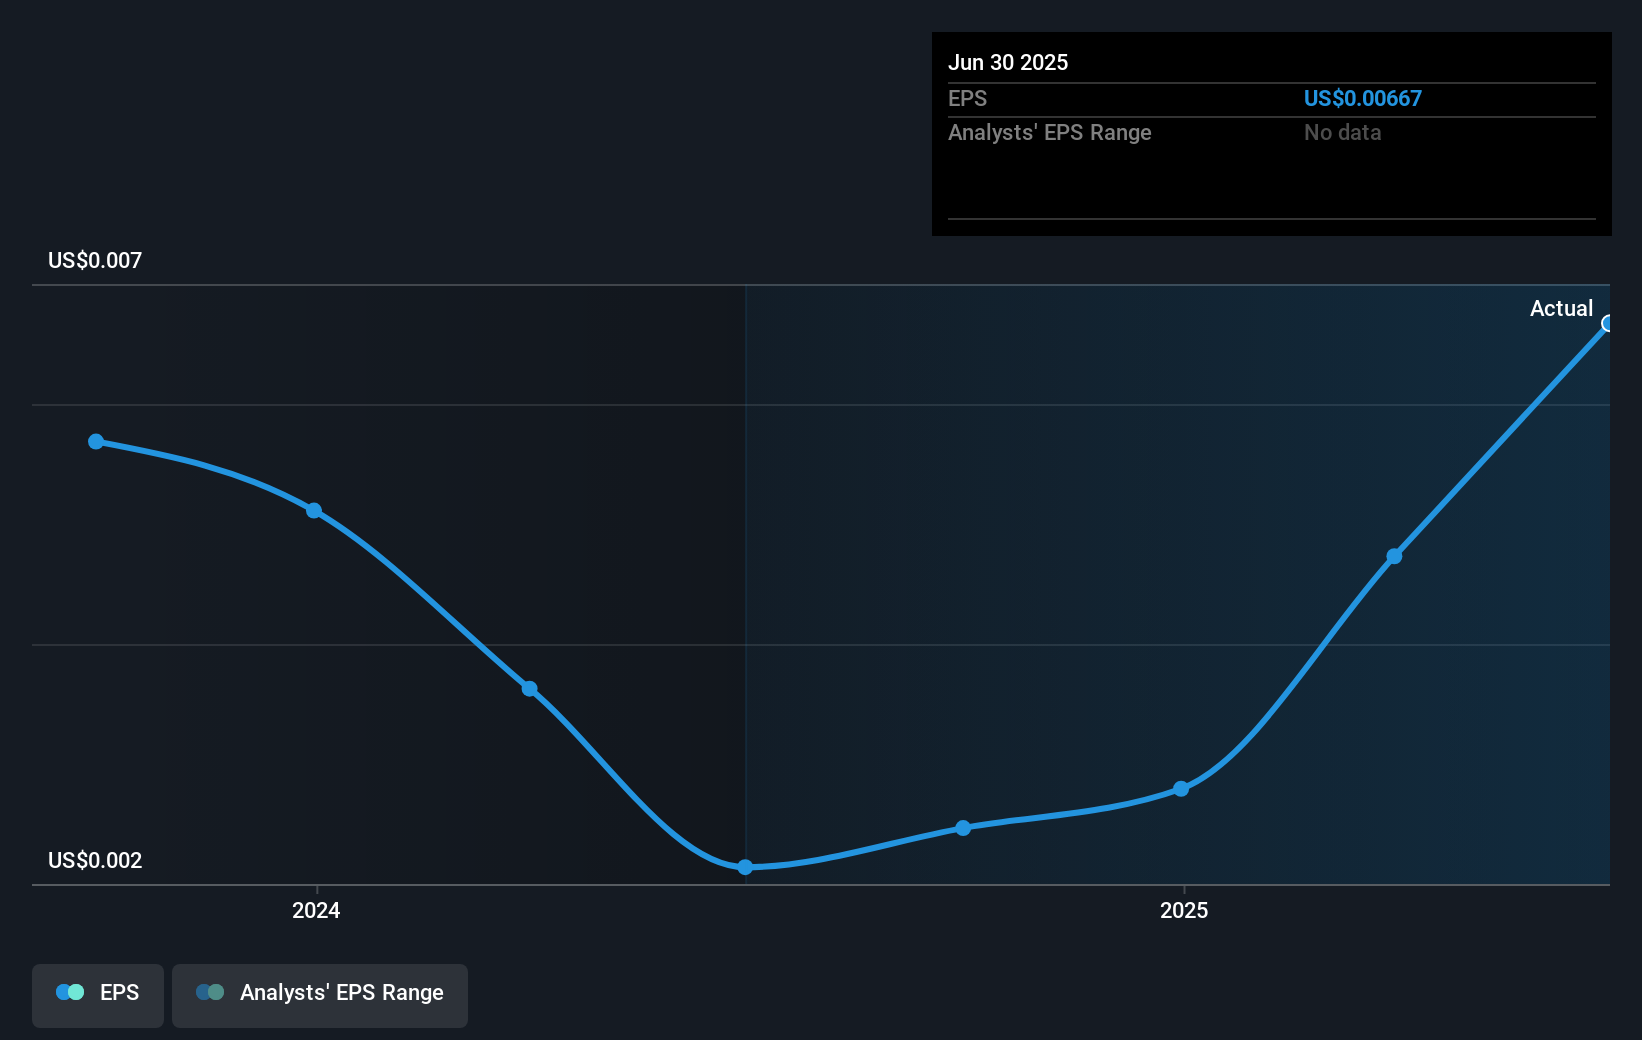
Task: Toggle Analysts' EPS Range series visibility
Action: point(319,993)
